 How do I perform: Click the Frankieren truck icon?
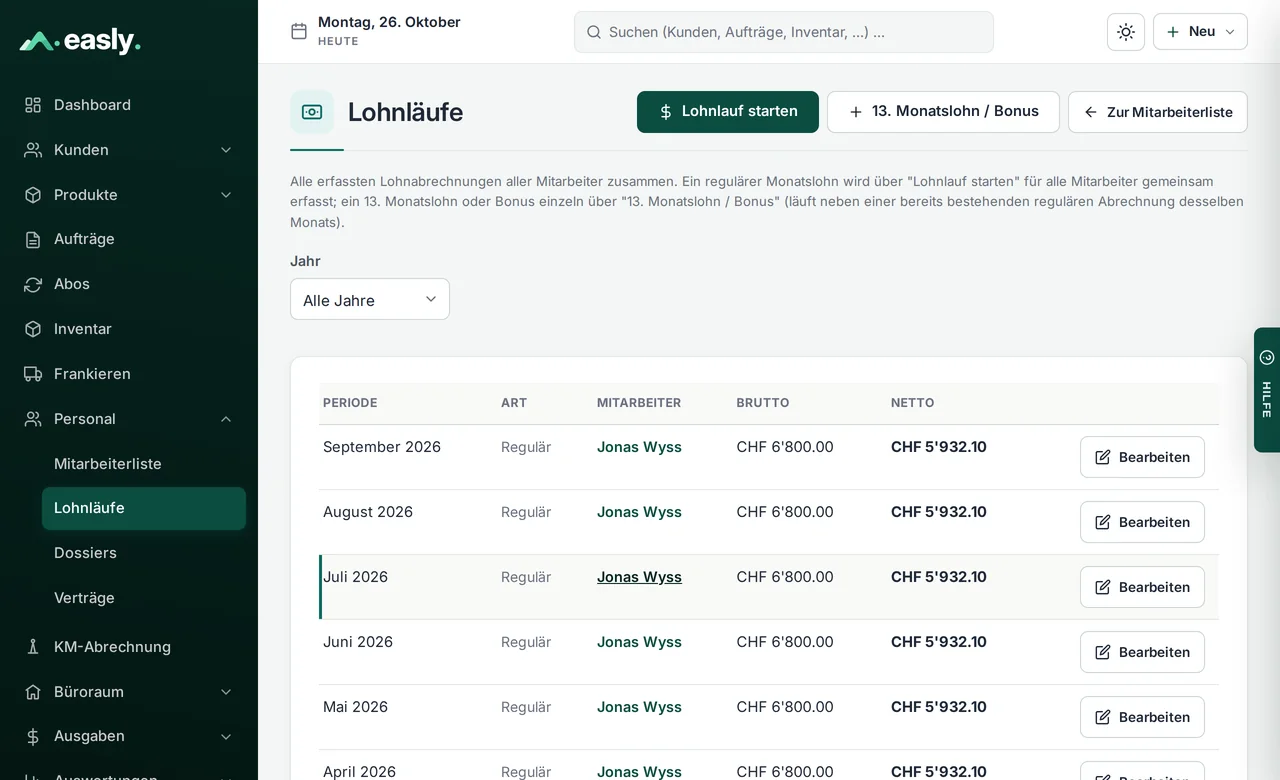pyautogui.click(x=33, y=374)
